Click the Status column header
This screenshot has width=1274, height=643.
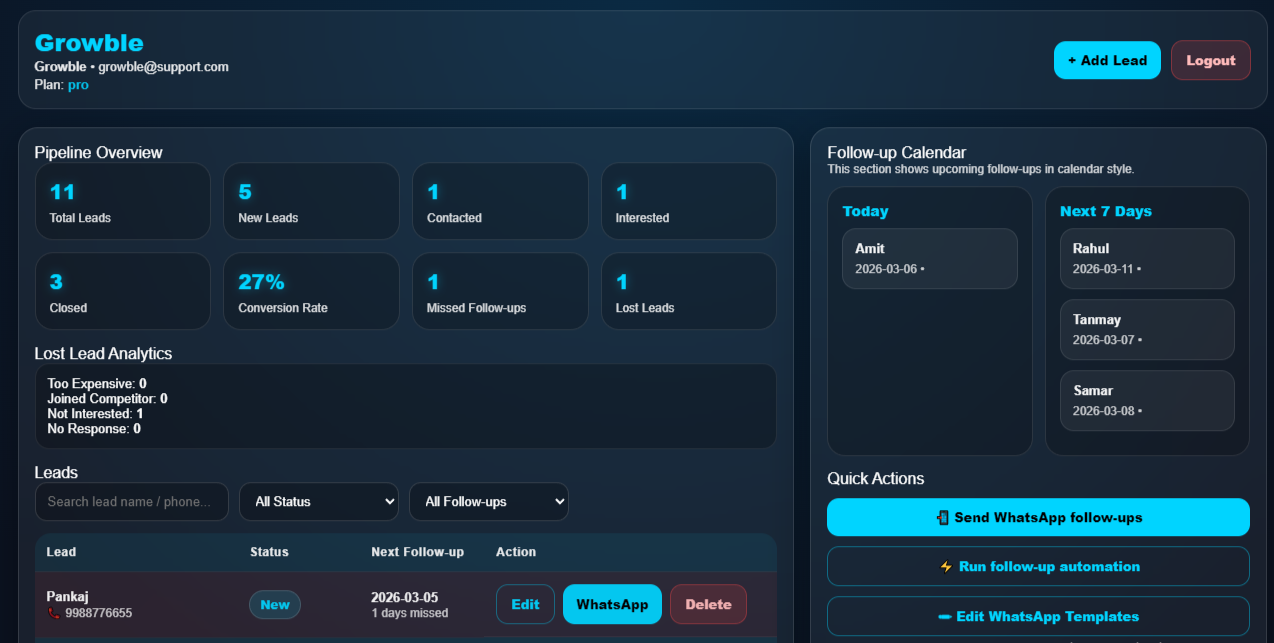[269, 552]
